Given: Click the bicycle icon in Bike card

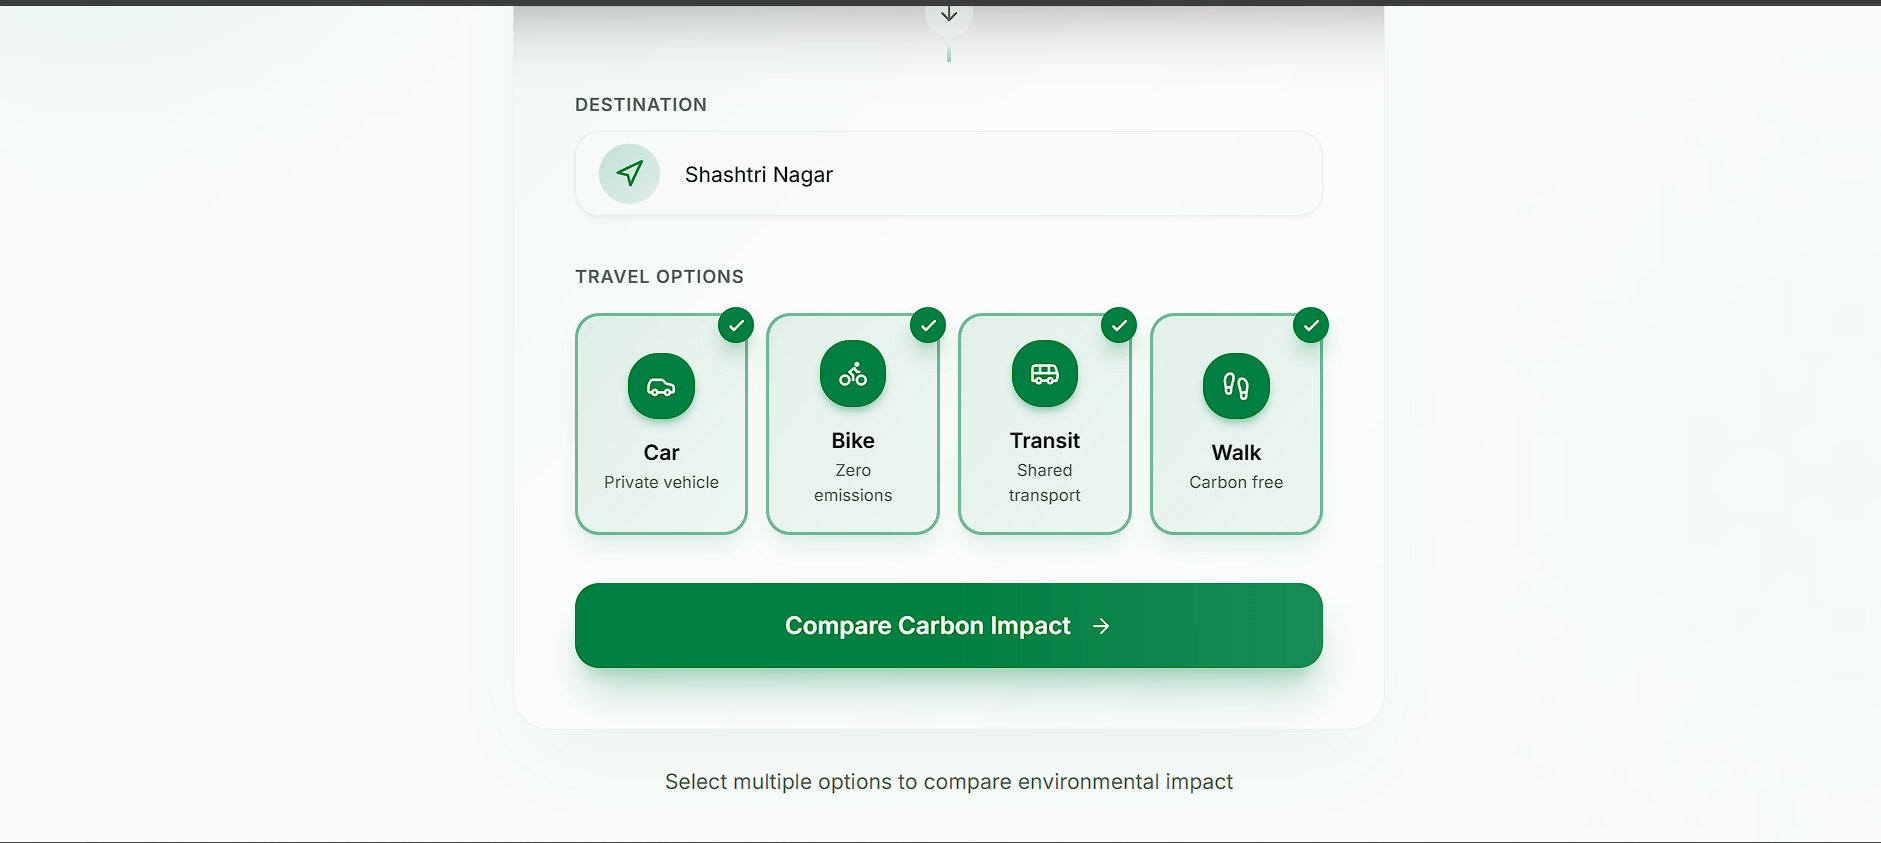Looking at the screenshot, I should [x=853, y=374].
